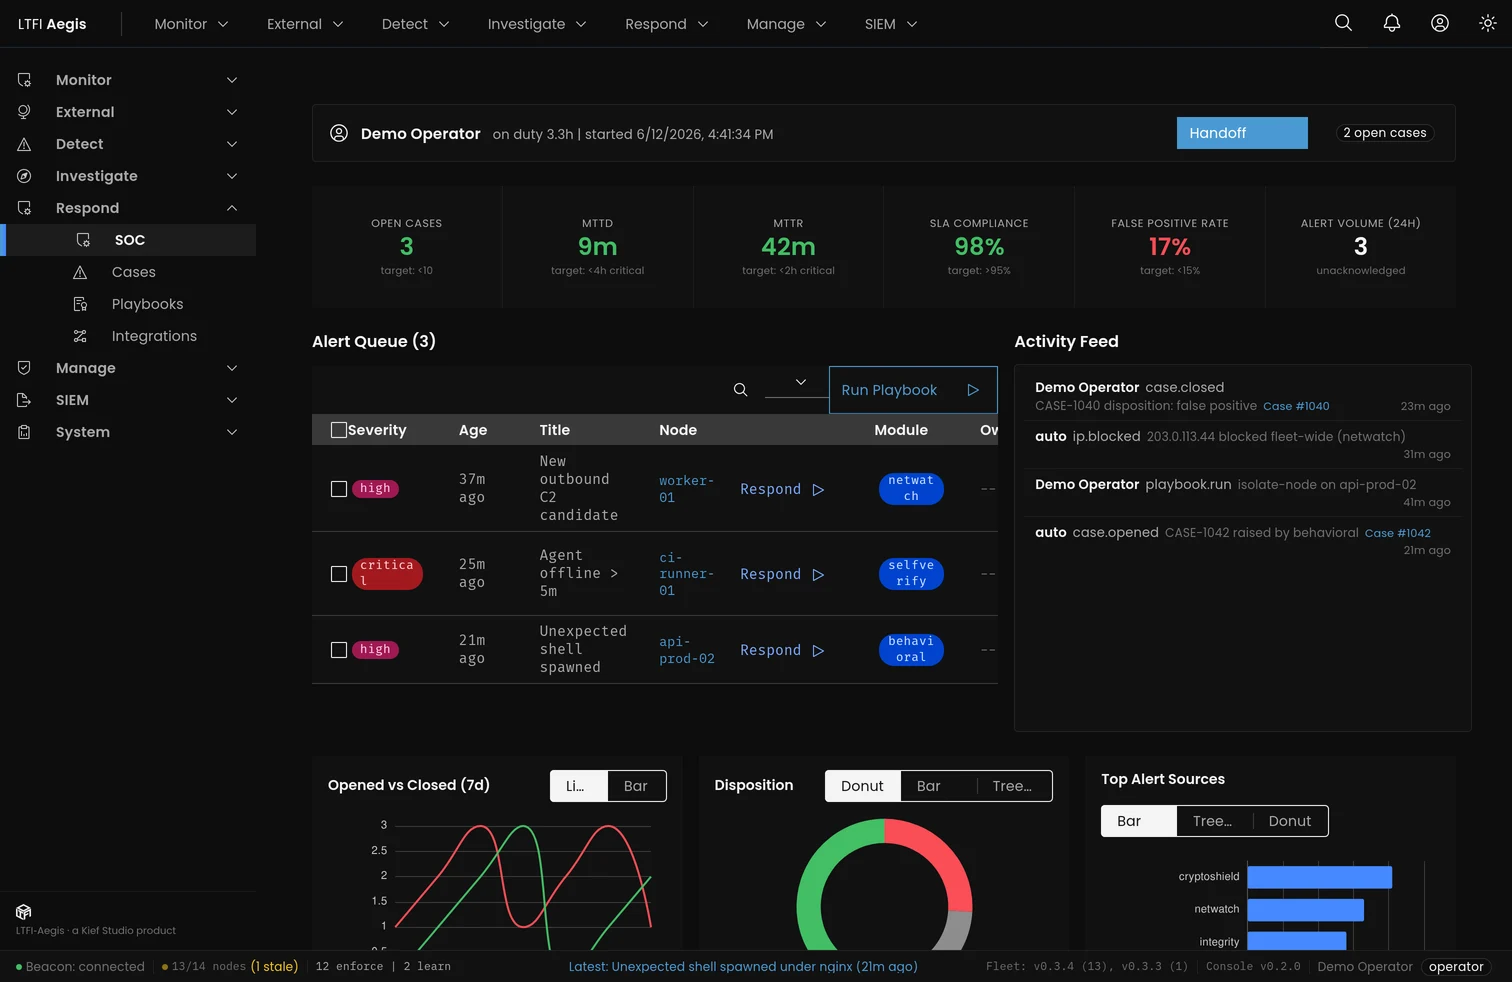This screenshot has width=1512, height=982.
Task: Open the SIEM top menu
Action: click(890, 24)
